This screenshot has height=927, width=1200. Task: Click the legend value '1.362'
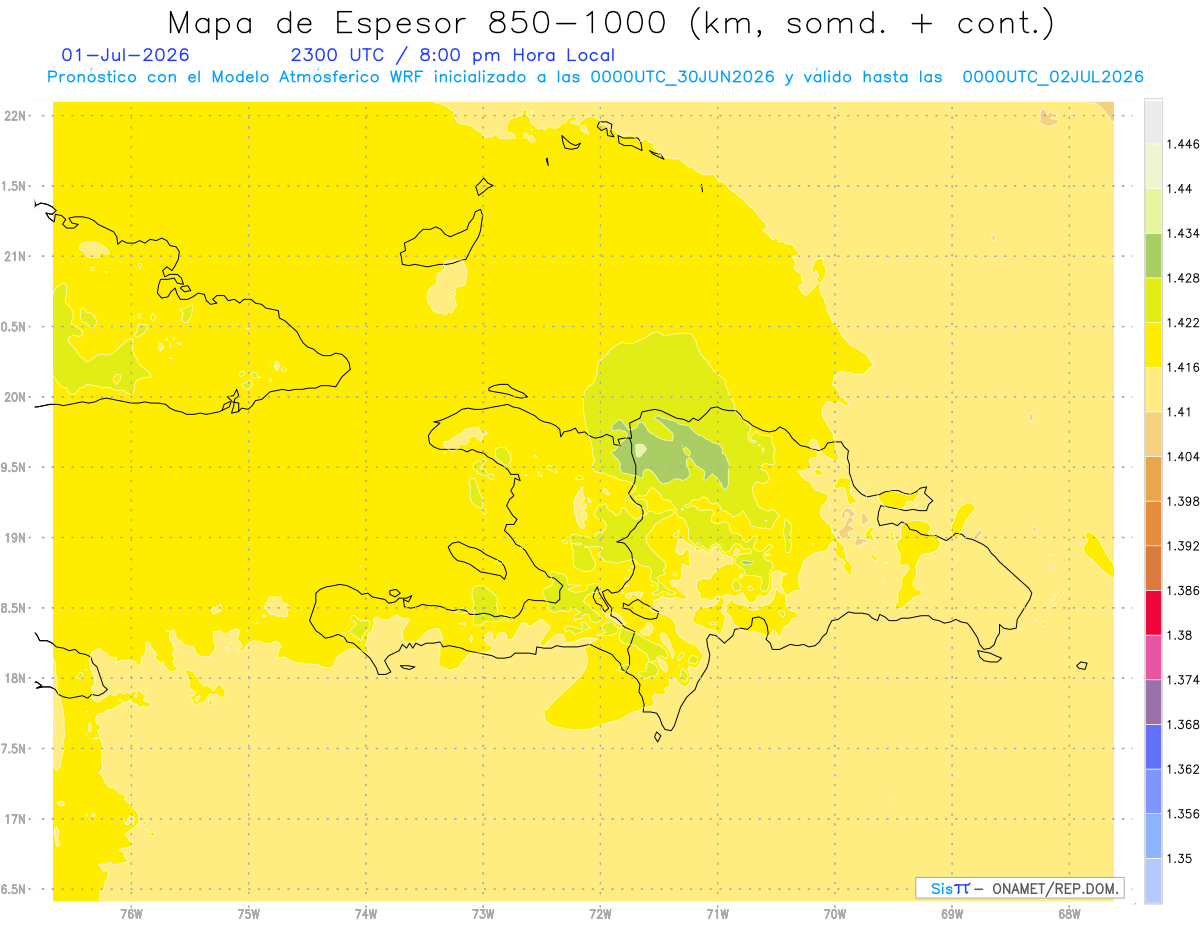pyautogui.click(x=1182, y=769)
